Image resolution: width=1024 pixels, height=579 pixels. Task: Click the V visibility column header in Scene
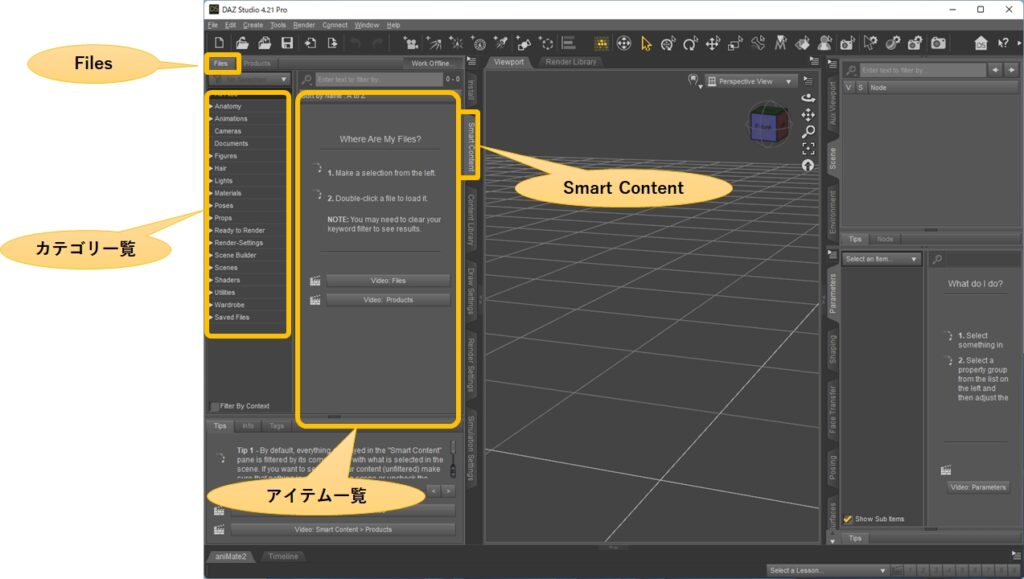click(848, 87)
